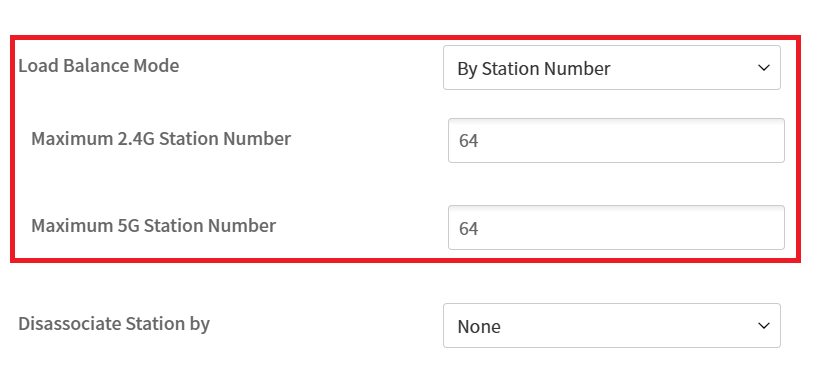Image resolution: width=832 pixels, height=377 pixels.
Task: Click the Load Balance Mode label
Action: tap(99, 66)
